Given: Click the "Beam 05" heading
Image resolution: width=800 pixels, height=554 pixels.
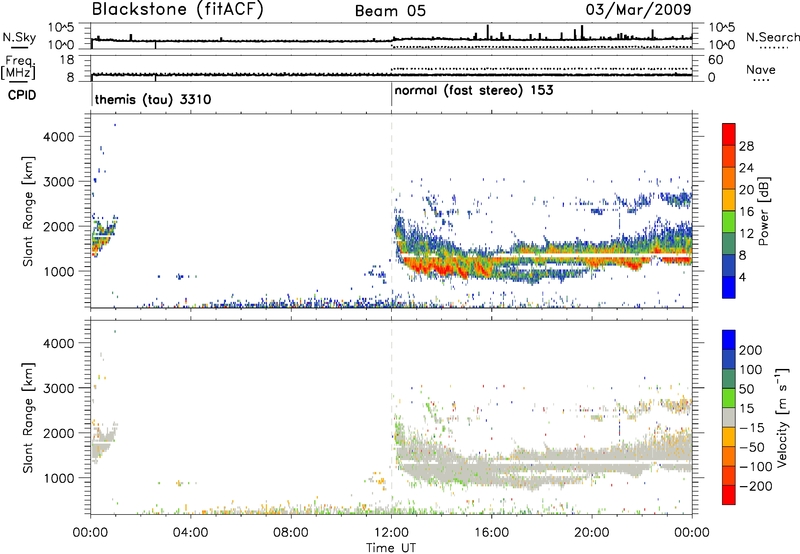Looking at the screenshot, I should click(390, 11).
